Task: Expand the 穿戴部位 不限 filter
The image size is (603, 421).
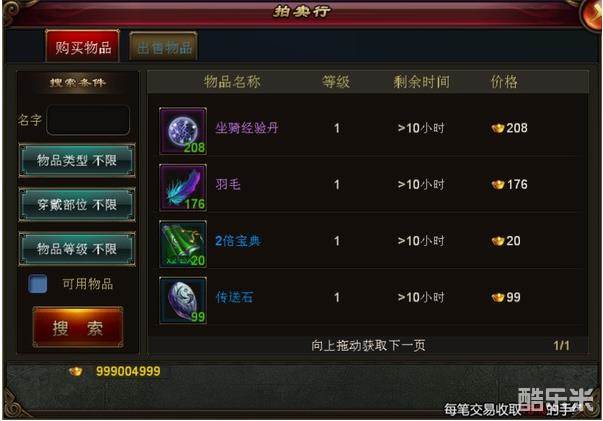Action: 77,205
